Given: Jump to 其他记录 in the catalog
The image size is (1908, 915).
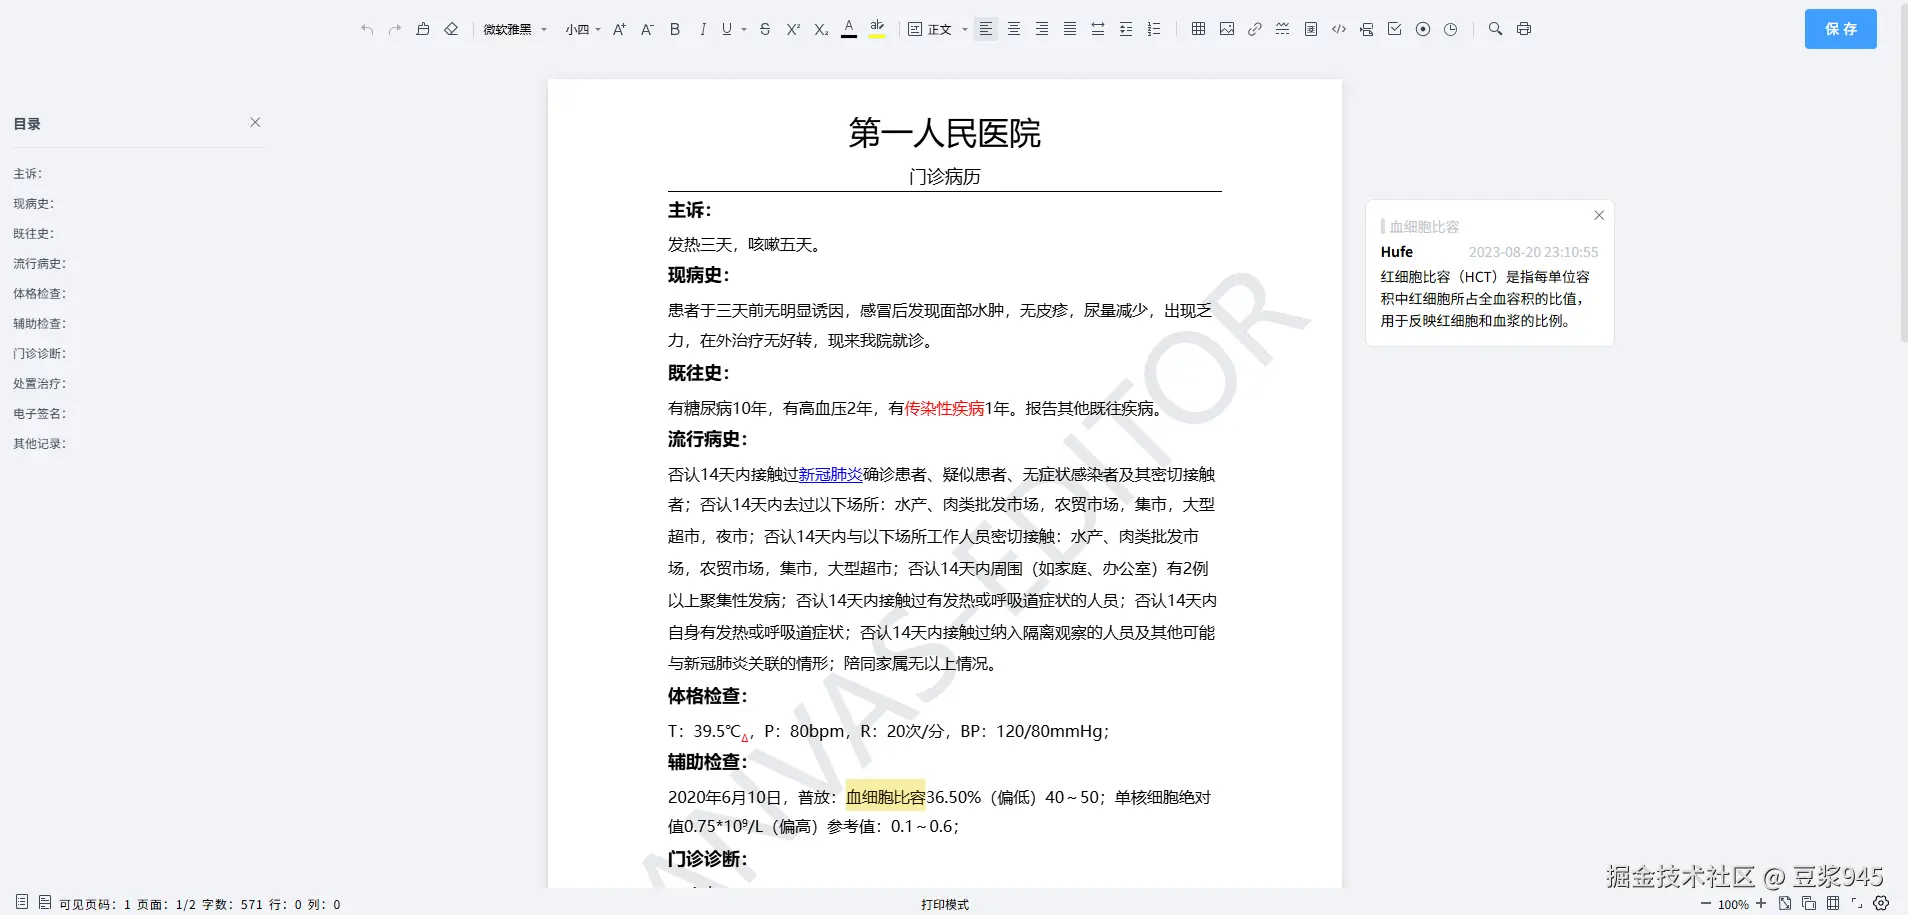Looking at the screenshot, I should pyautogui.click(x=40, y=444).
